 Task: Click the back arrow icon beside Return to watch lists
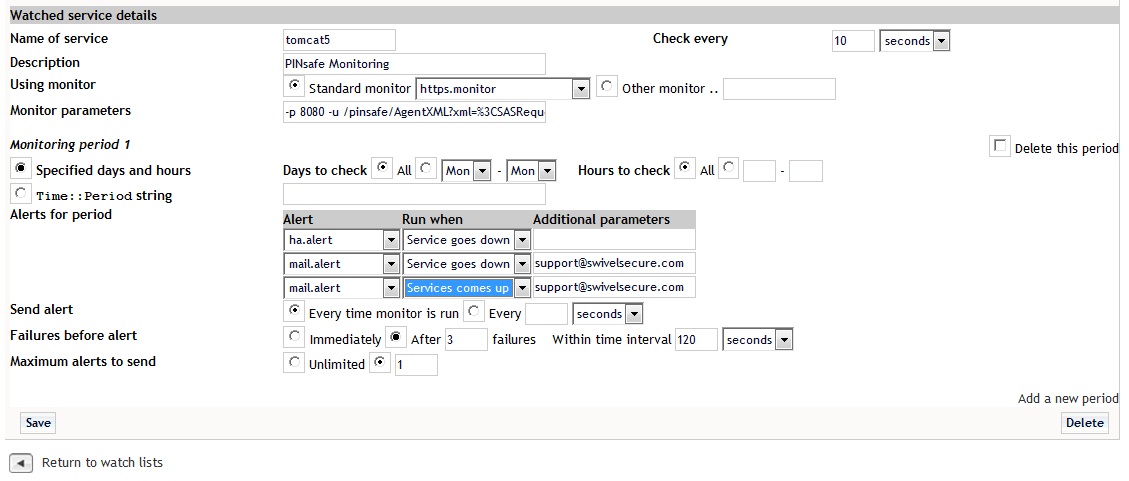[22, 463]
